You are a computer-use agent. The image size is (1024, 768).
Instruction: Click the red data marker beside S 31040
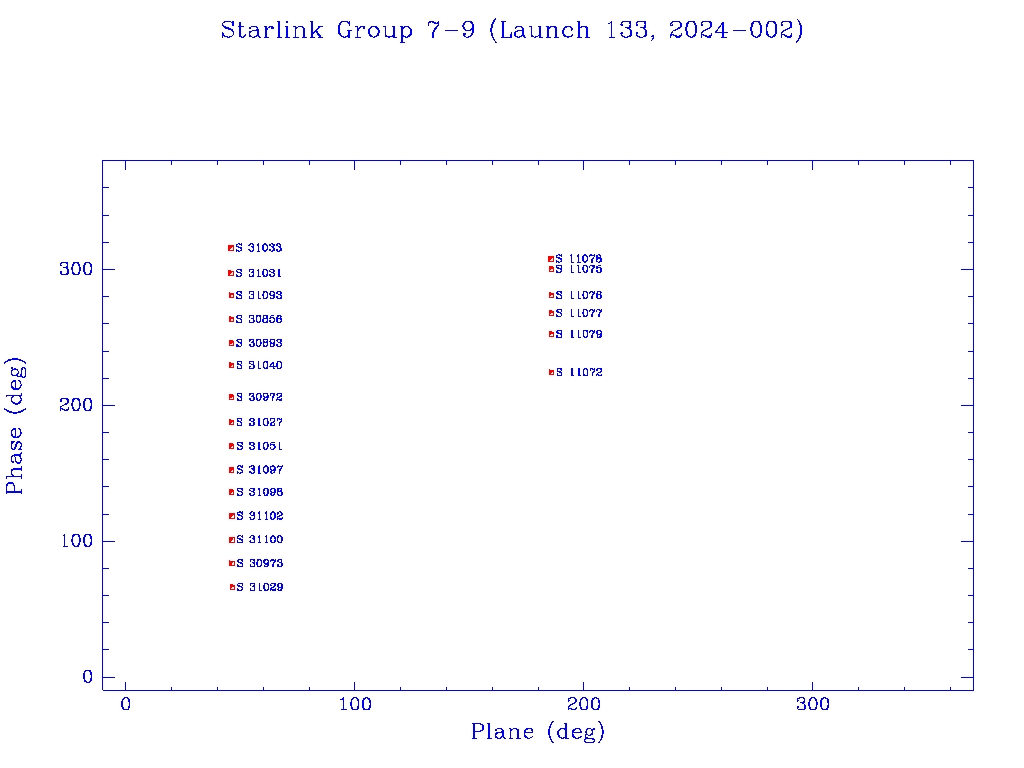[231, 365]
